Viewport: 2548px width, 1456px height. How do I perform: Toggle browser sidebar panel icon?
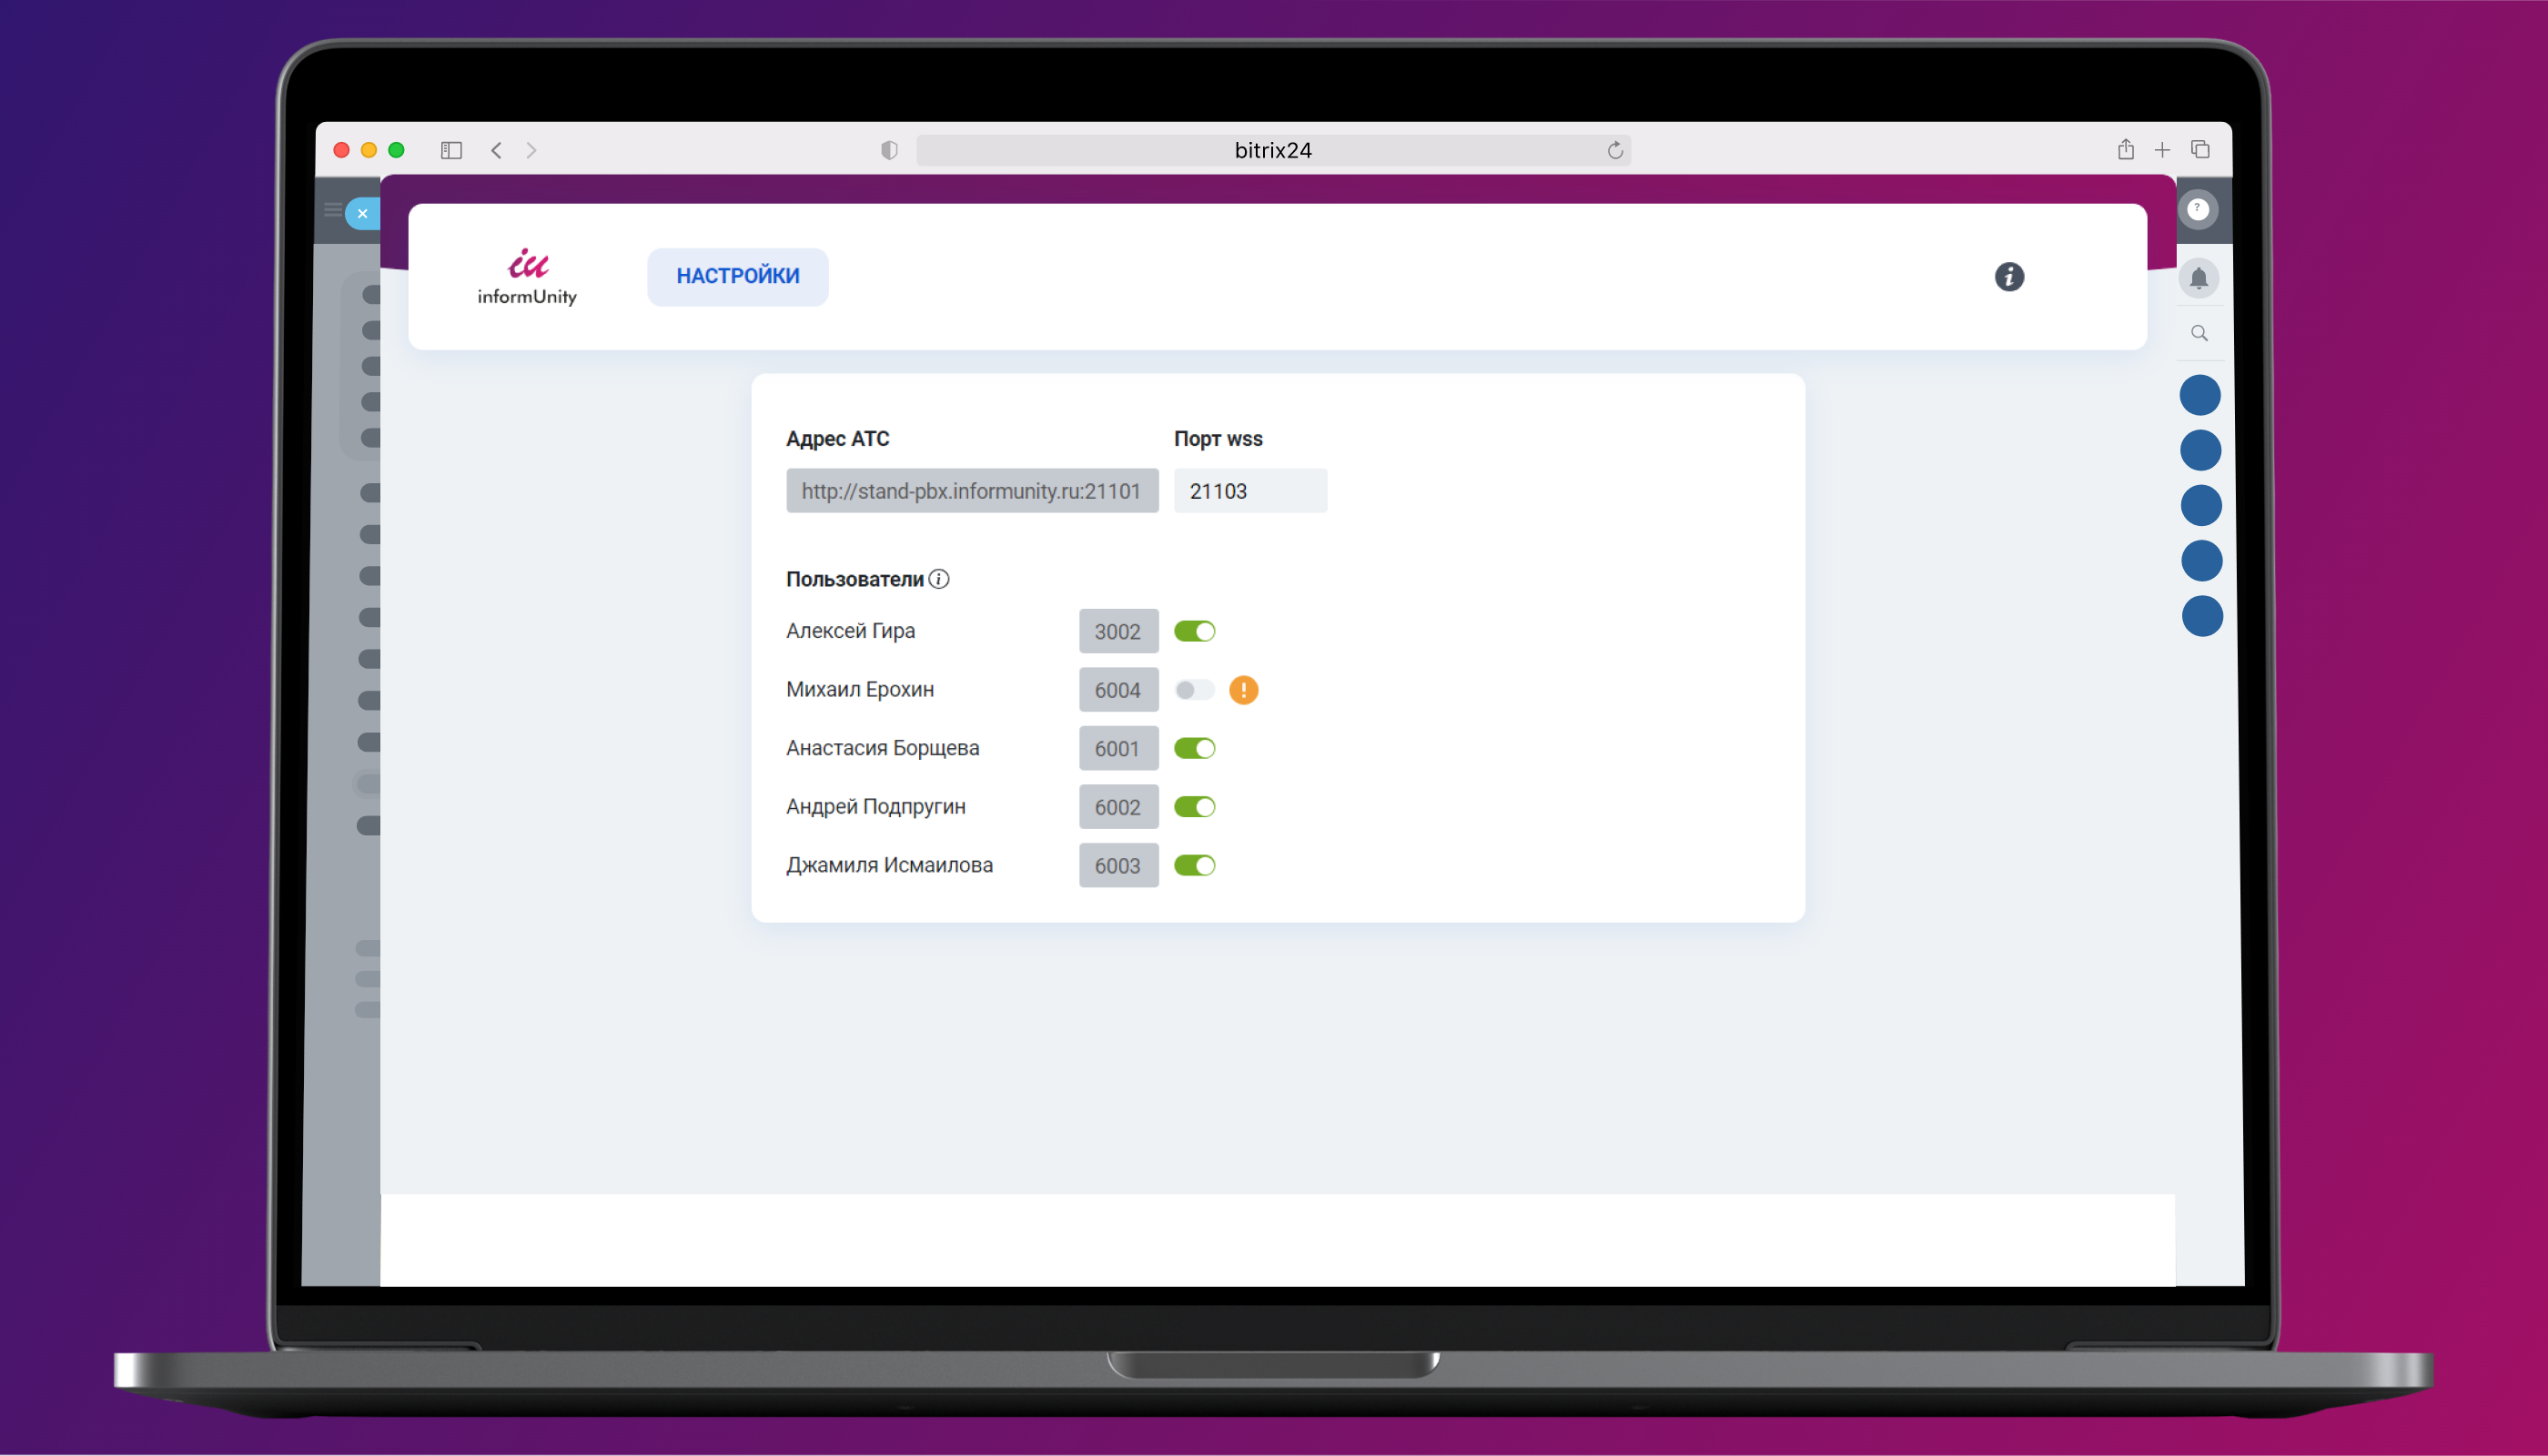click(451, 150)
